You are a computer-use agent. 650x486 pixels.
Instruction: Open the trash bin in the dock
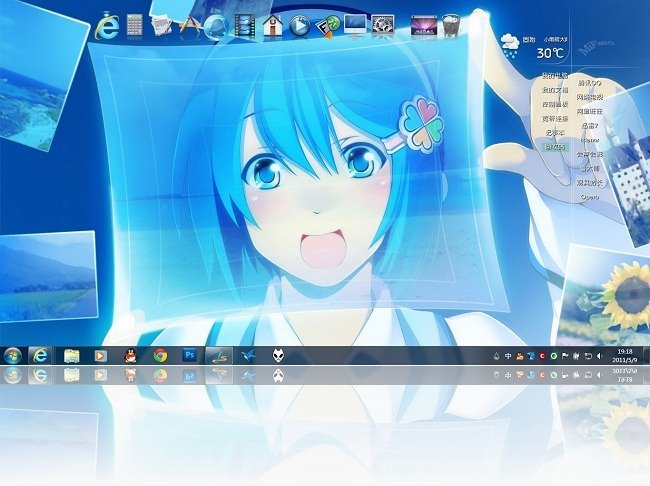point(451,26)
